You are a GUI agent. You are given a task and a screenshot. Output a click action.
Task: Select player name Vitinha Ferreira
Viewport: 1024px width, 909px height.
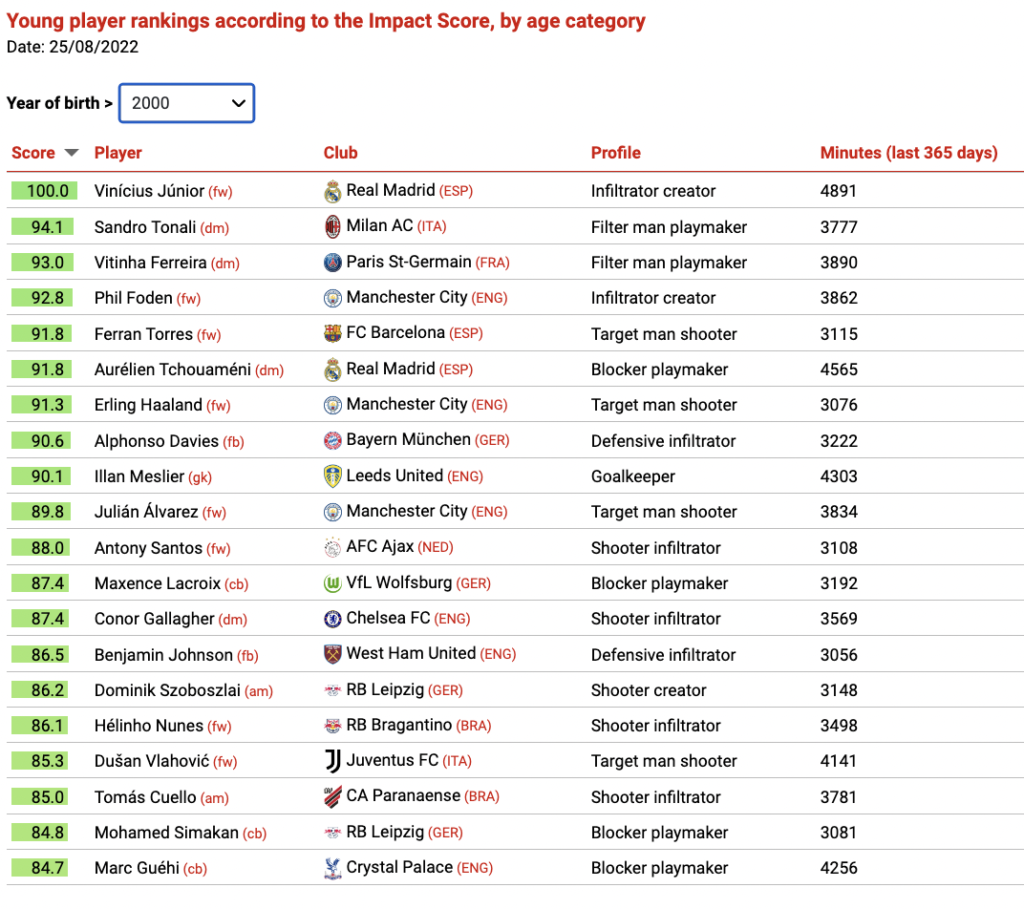[x=150, y=263]
